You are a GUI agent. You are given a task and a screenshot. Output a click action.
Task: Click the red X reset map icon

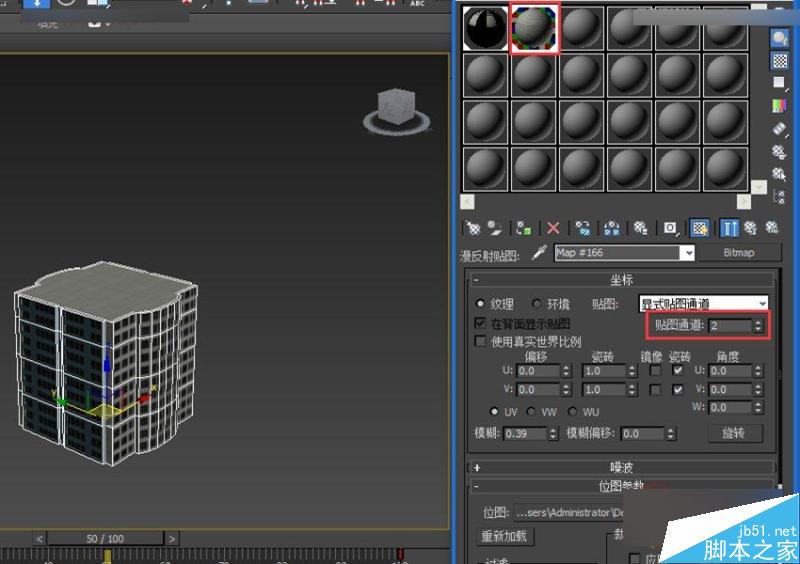[x=553, y=228]
